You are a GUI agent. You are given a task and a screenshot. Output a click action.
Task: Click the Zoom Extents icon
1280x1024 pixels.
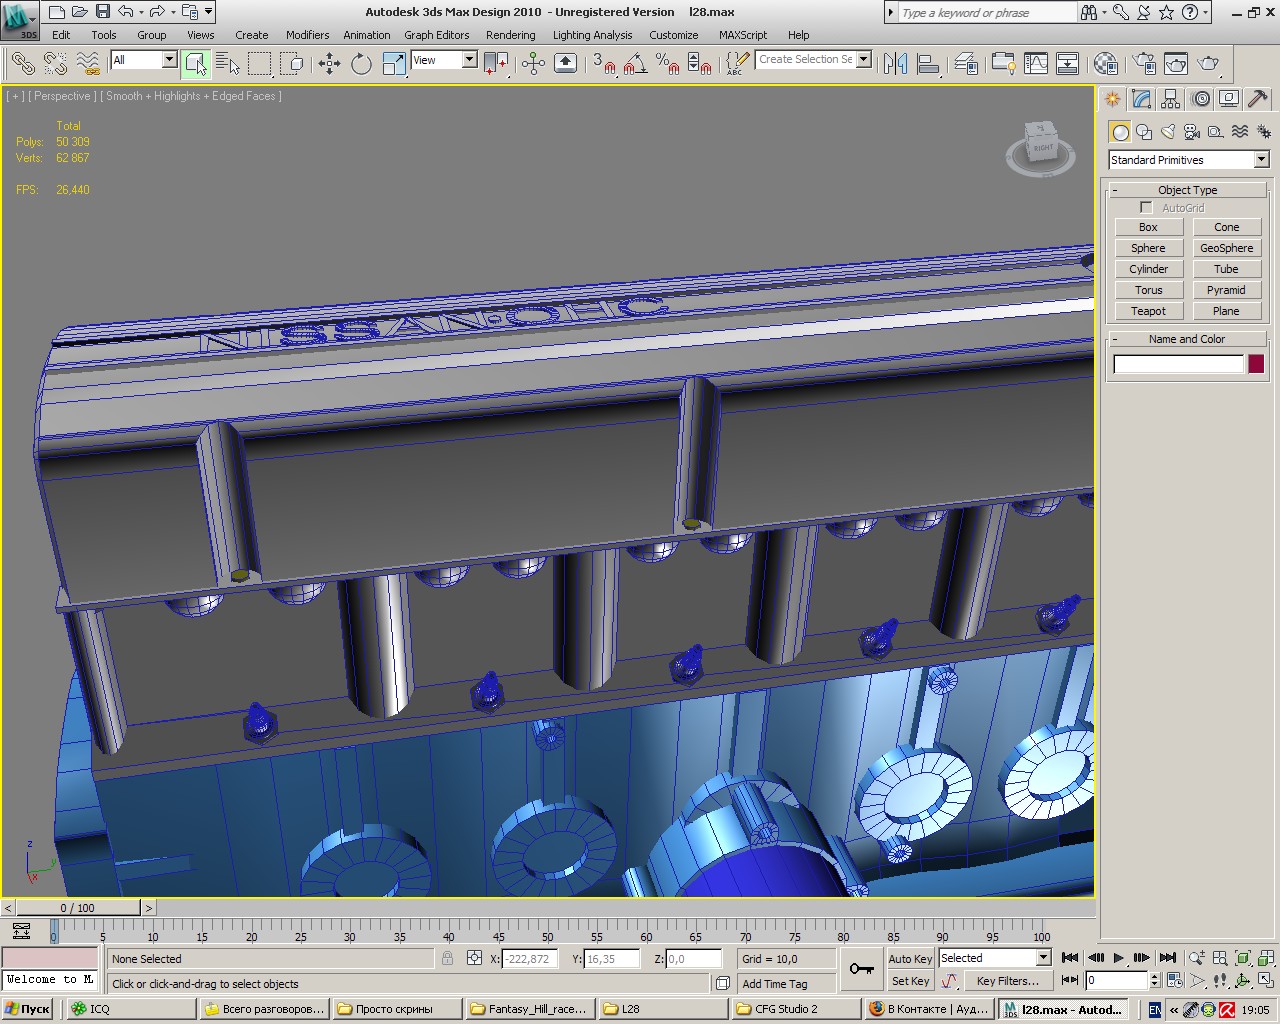tap(1242, 958)
